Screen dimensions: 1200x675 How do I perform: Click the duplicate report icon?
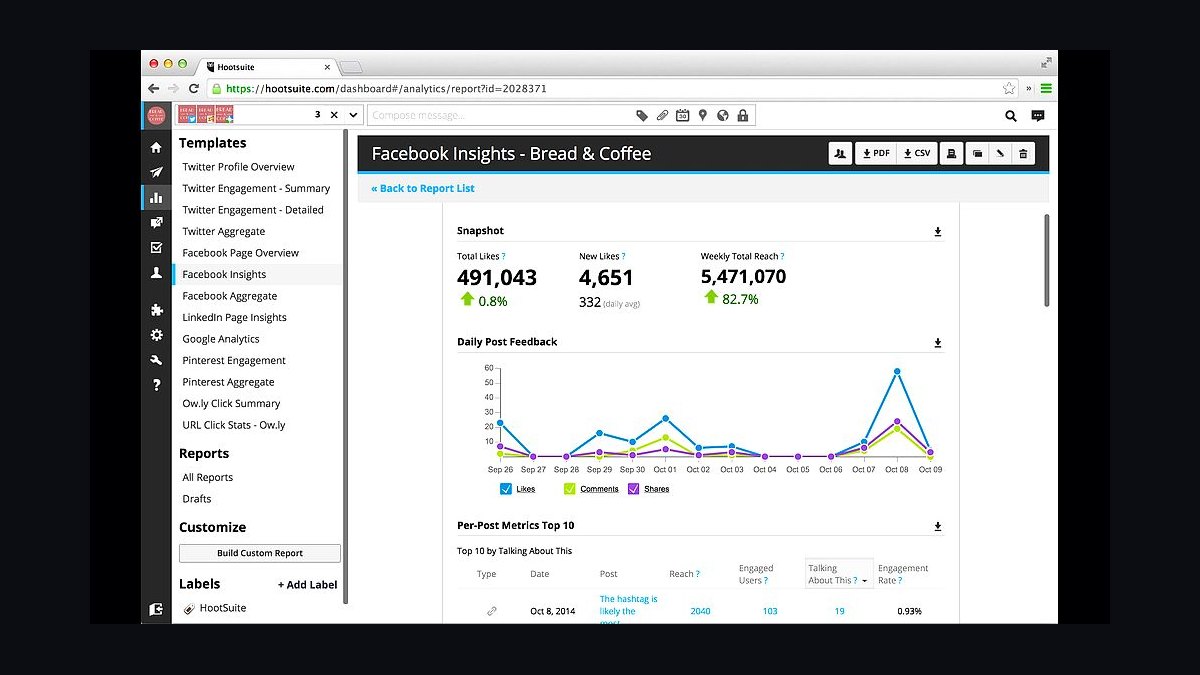978,154
